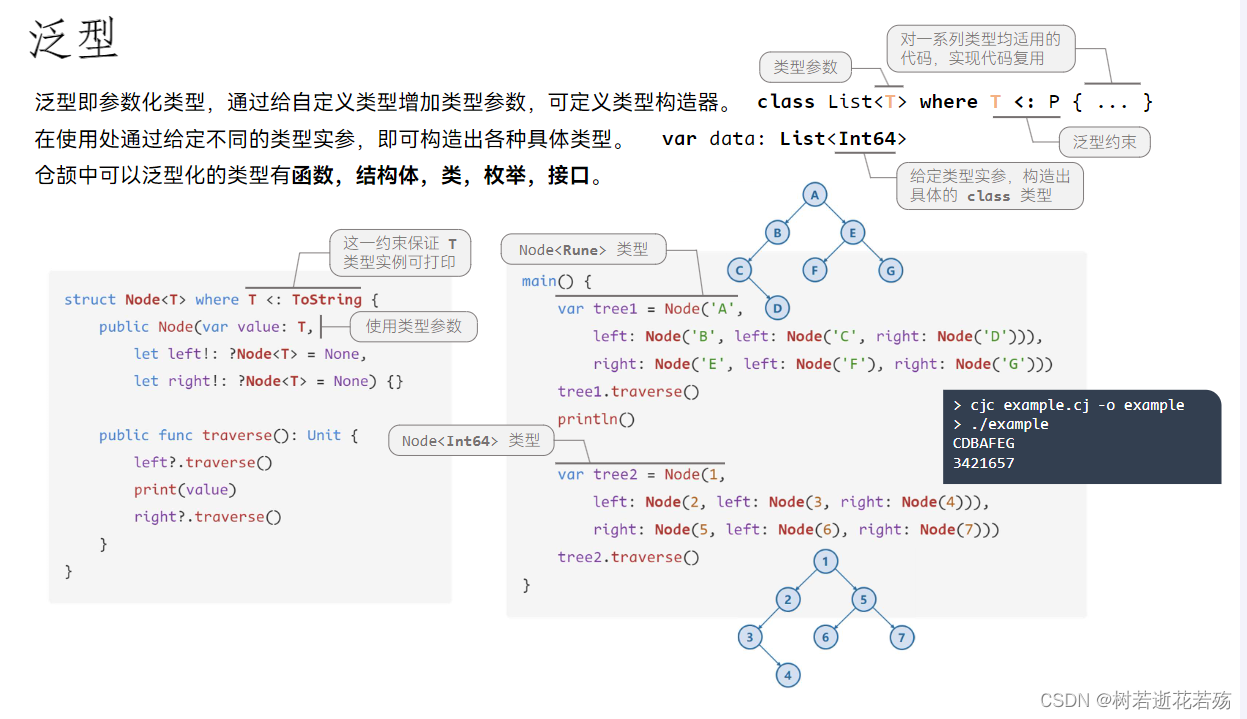The width and height of the screenshot is (1247, 719).
Task: Select line var tree2 = Node(1,
Action: coord(641,474)
